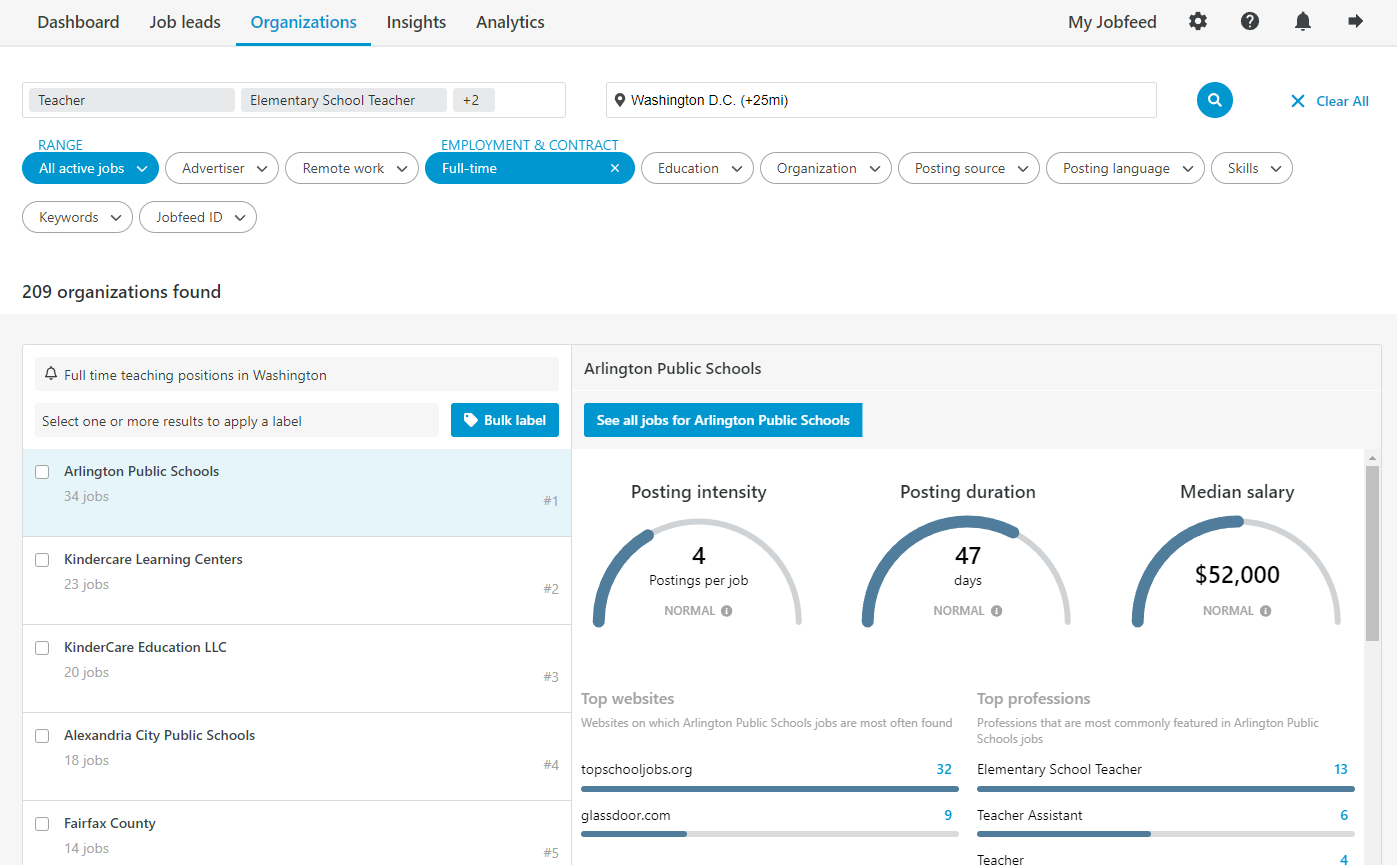Click the glassdoor.com website row
Screen dimensions: 1397x865
[769, 822]
